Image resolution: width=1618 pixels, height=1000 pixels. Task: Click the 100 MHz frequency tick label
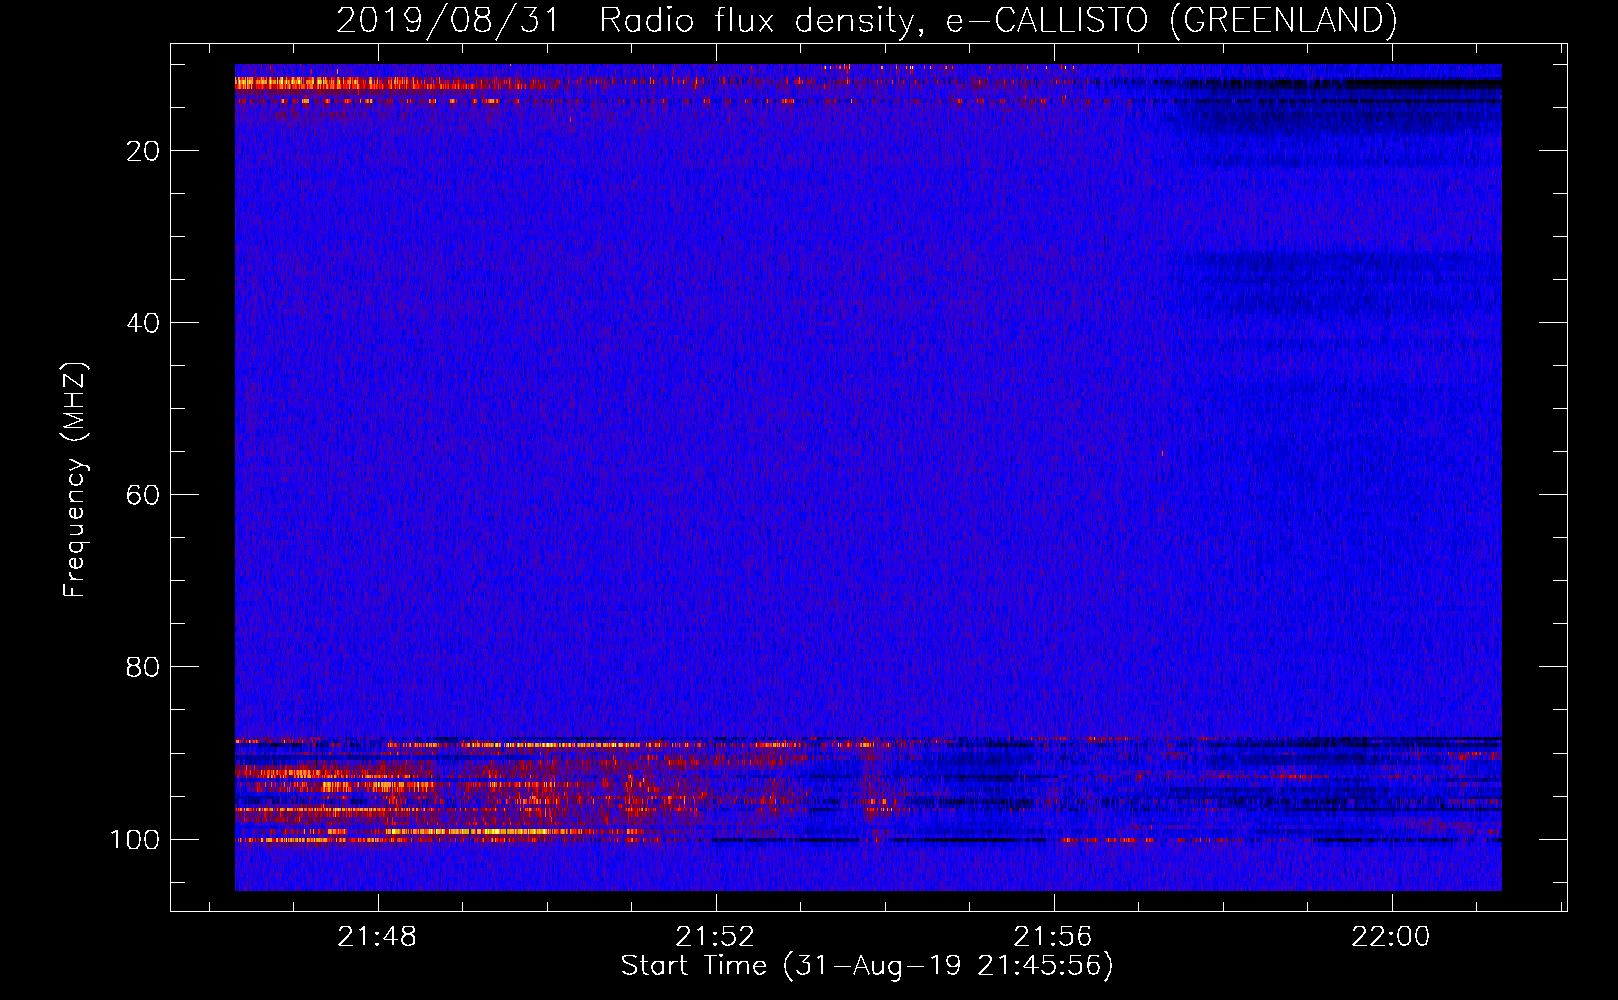135,839
